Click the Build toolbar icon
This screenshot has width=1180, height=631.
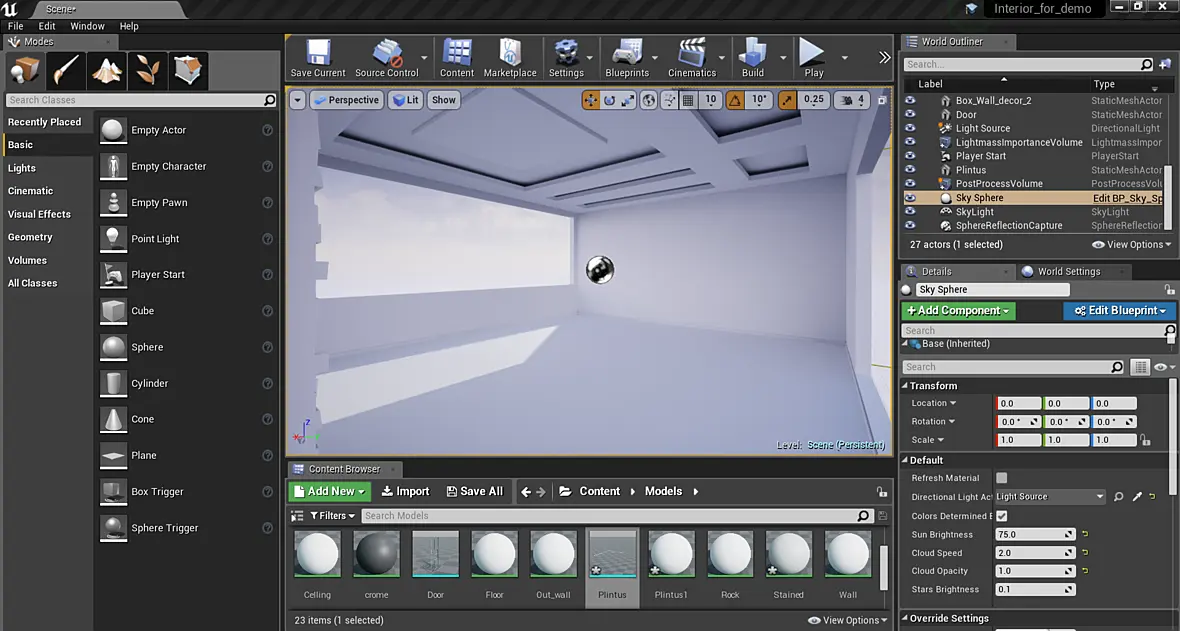point(753,59)
